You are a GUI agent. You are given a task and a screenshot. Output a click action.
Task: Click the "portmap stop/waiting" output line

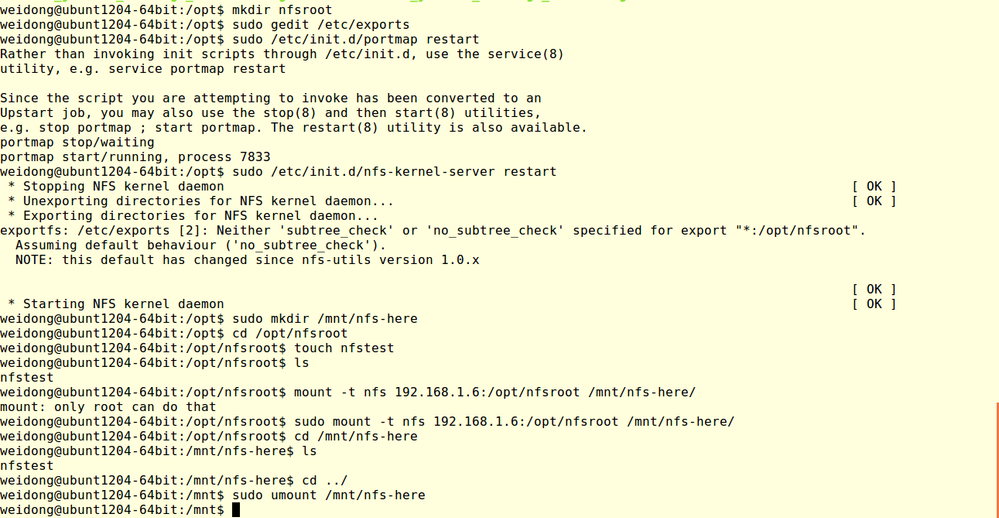(77, 142)
